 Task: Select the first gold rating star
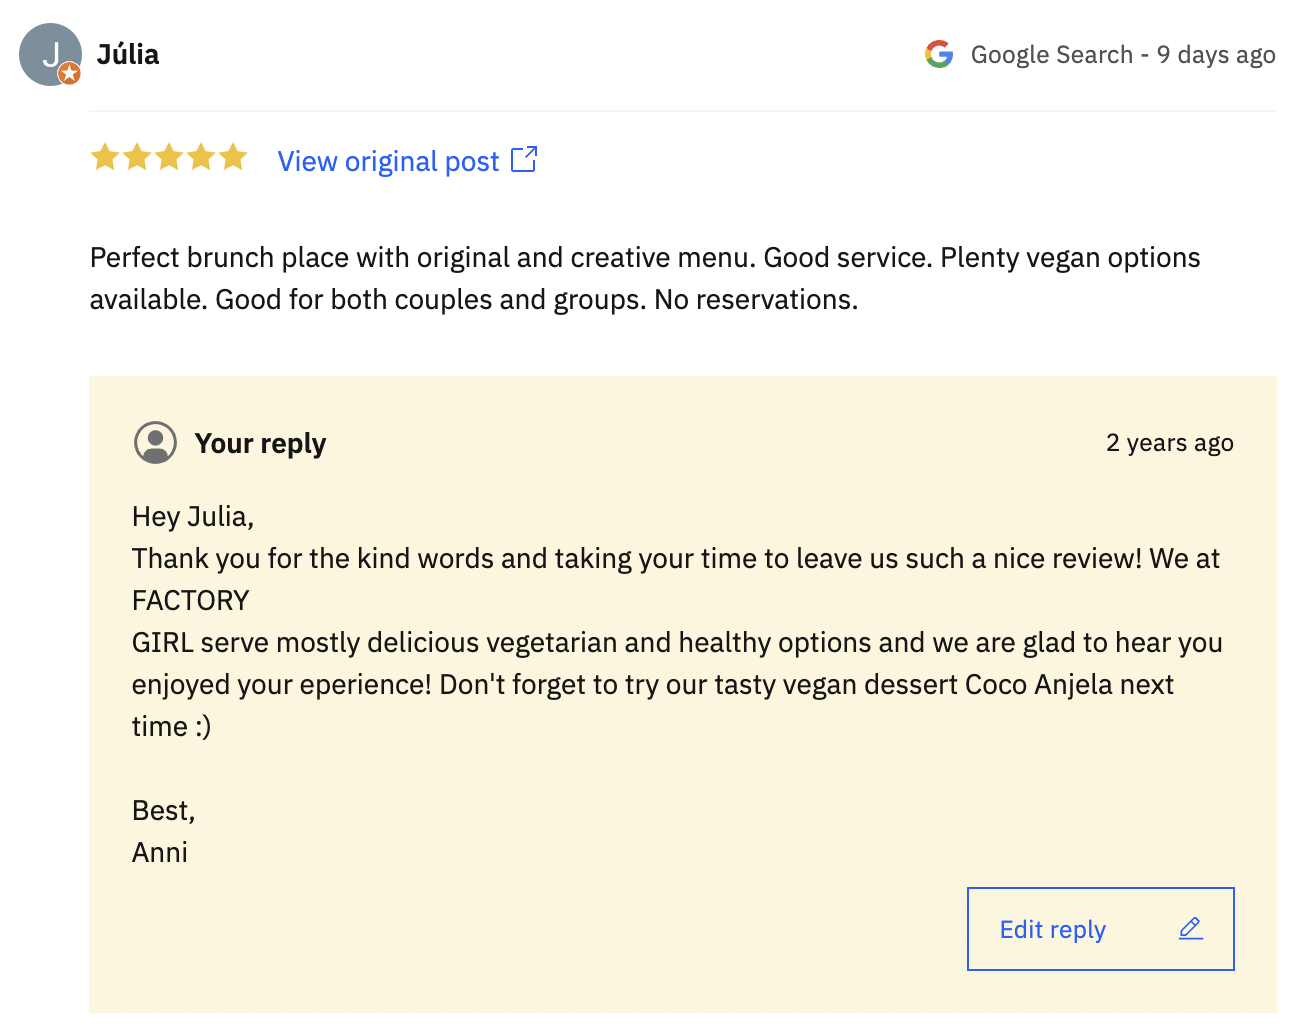click(105, 157)
